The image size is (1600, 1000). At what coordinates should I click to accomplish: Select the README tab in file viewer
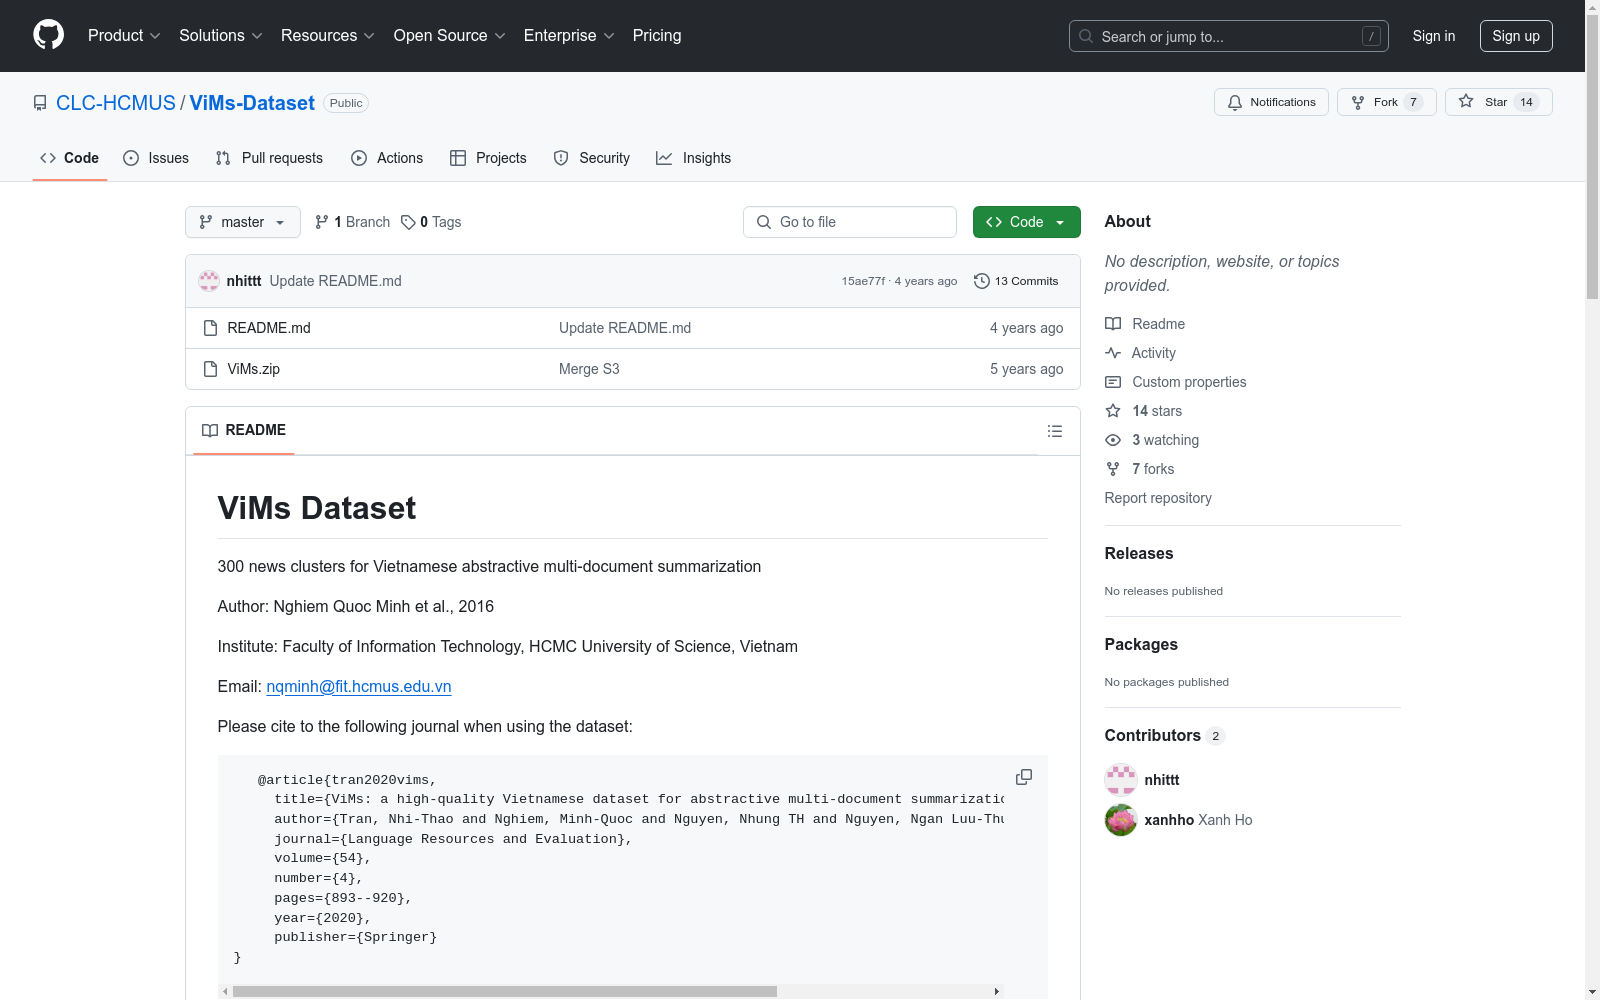tap(244, 430)
